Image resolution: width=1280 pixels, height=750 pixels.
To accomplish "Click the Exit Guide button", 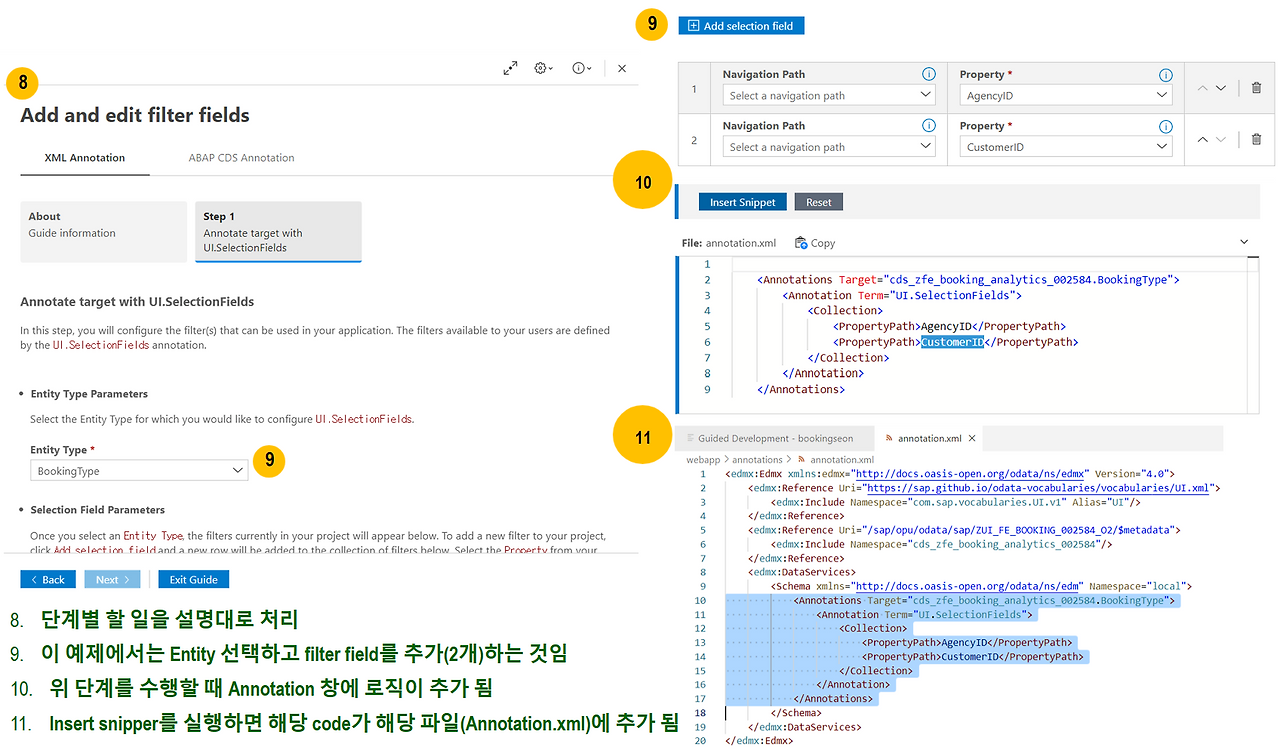I will click(194, 580).
